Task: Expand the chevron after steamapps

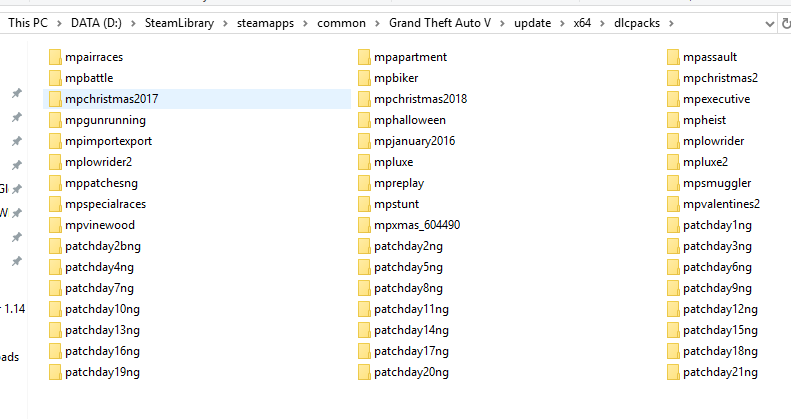Action: 305,23
